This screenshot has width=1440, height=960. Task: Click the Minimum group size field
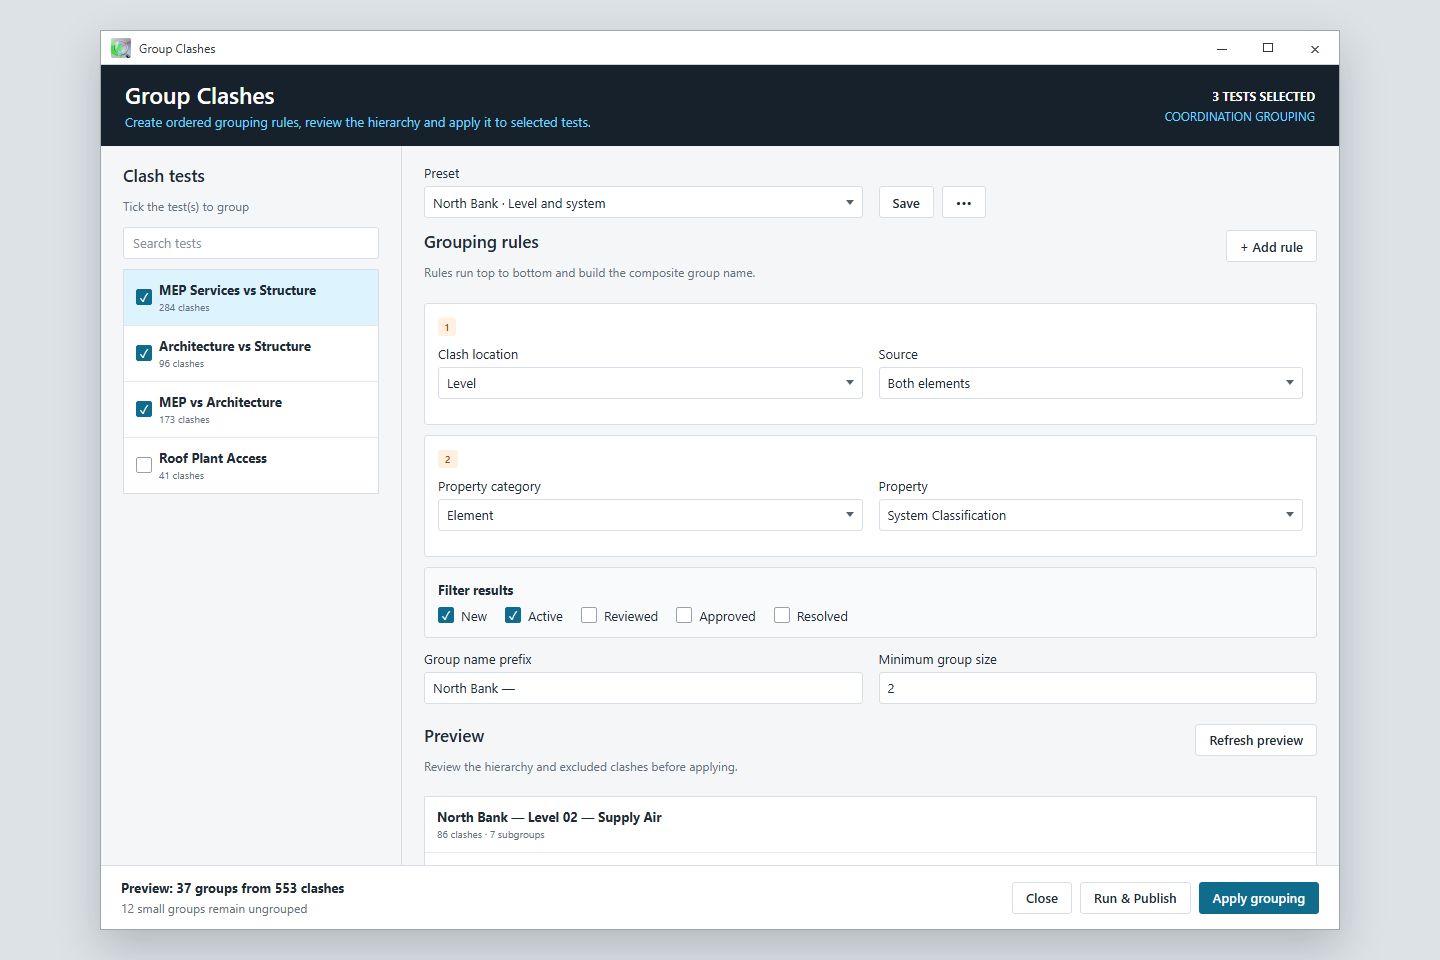pos(1097,688)
